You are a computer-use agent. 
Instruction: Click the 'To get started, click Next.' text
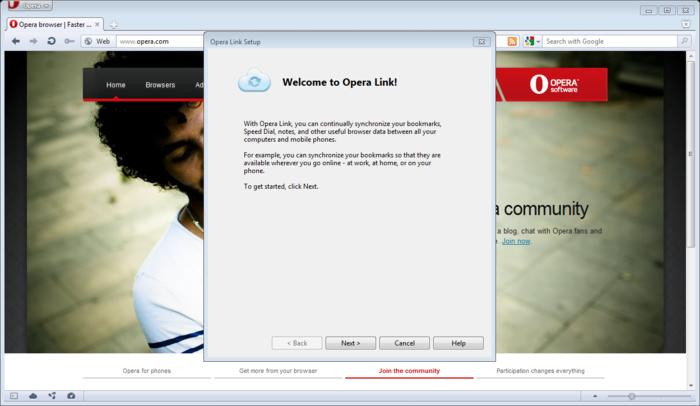point(281,186)
